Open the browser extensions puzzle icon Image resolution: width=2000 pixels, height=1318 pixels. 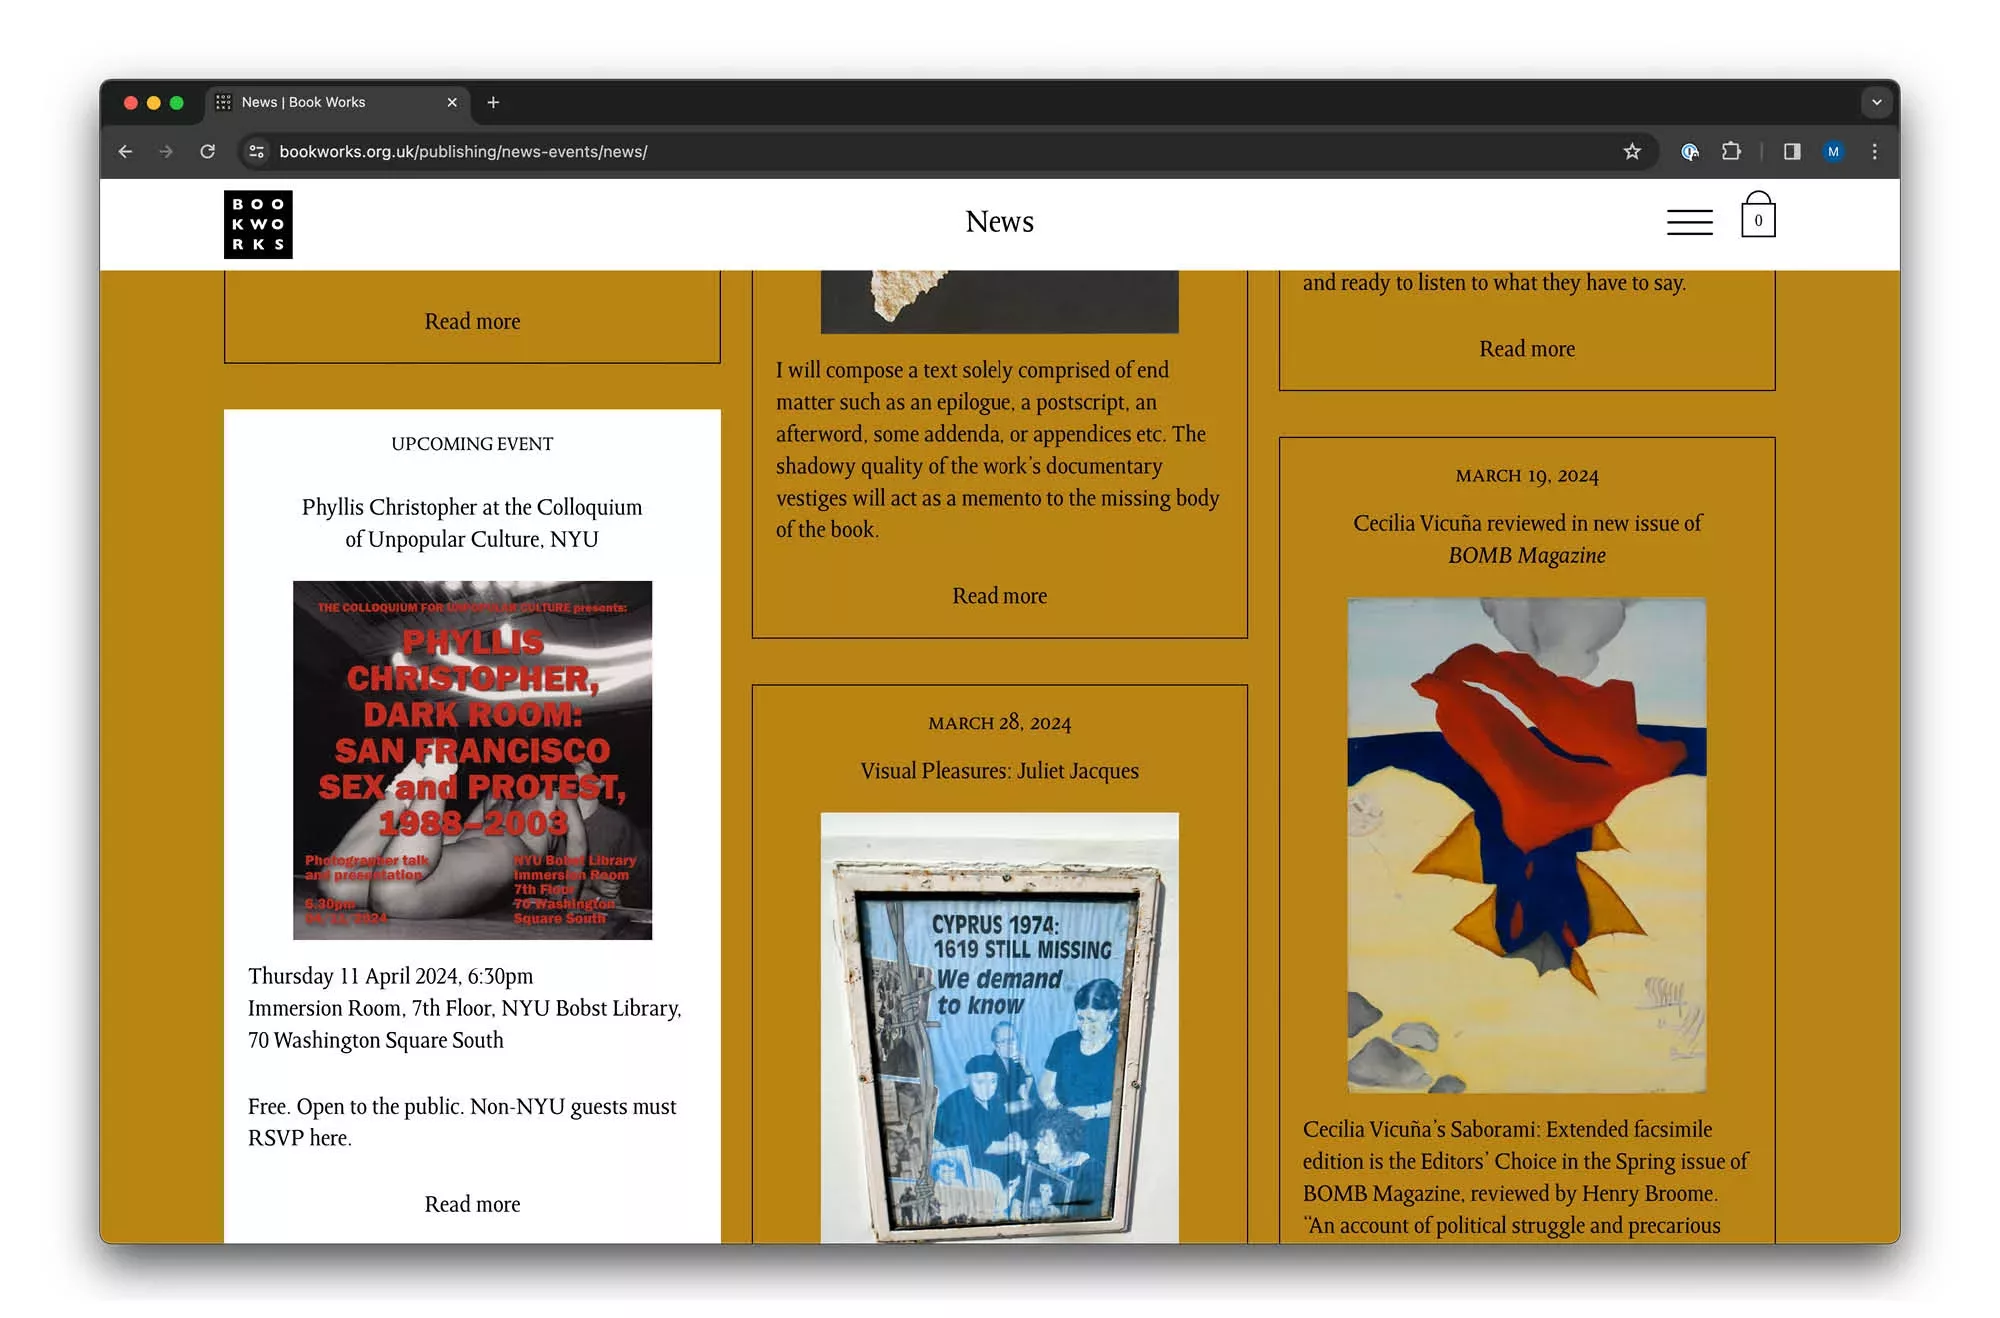(1731, 151)
